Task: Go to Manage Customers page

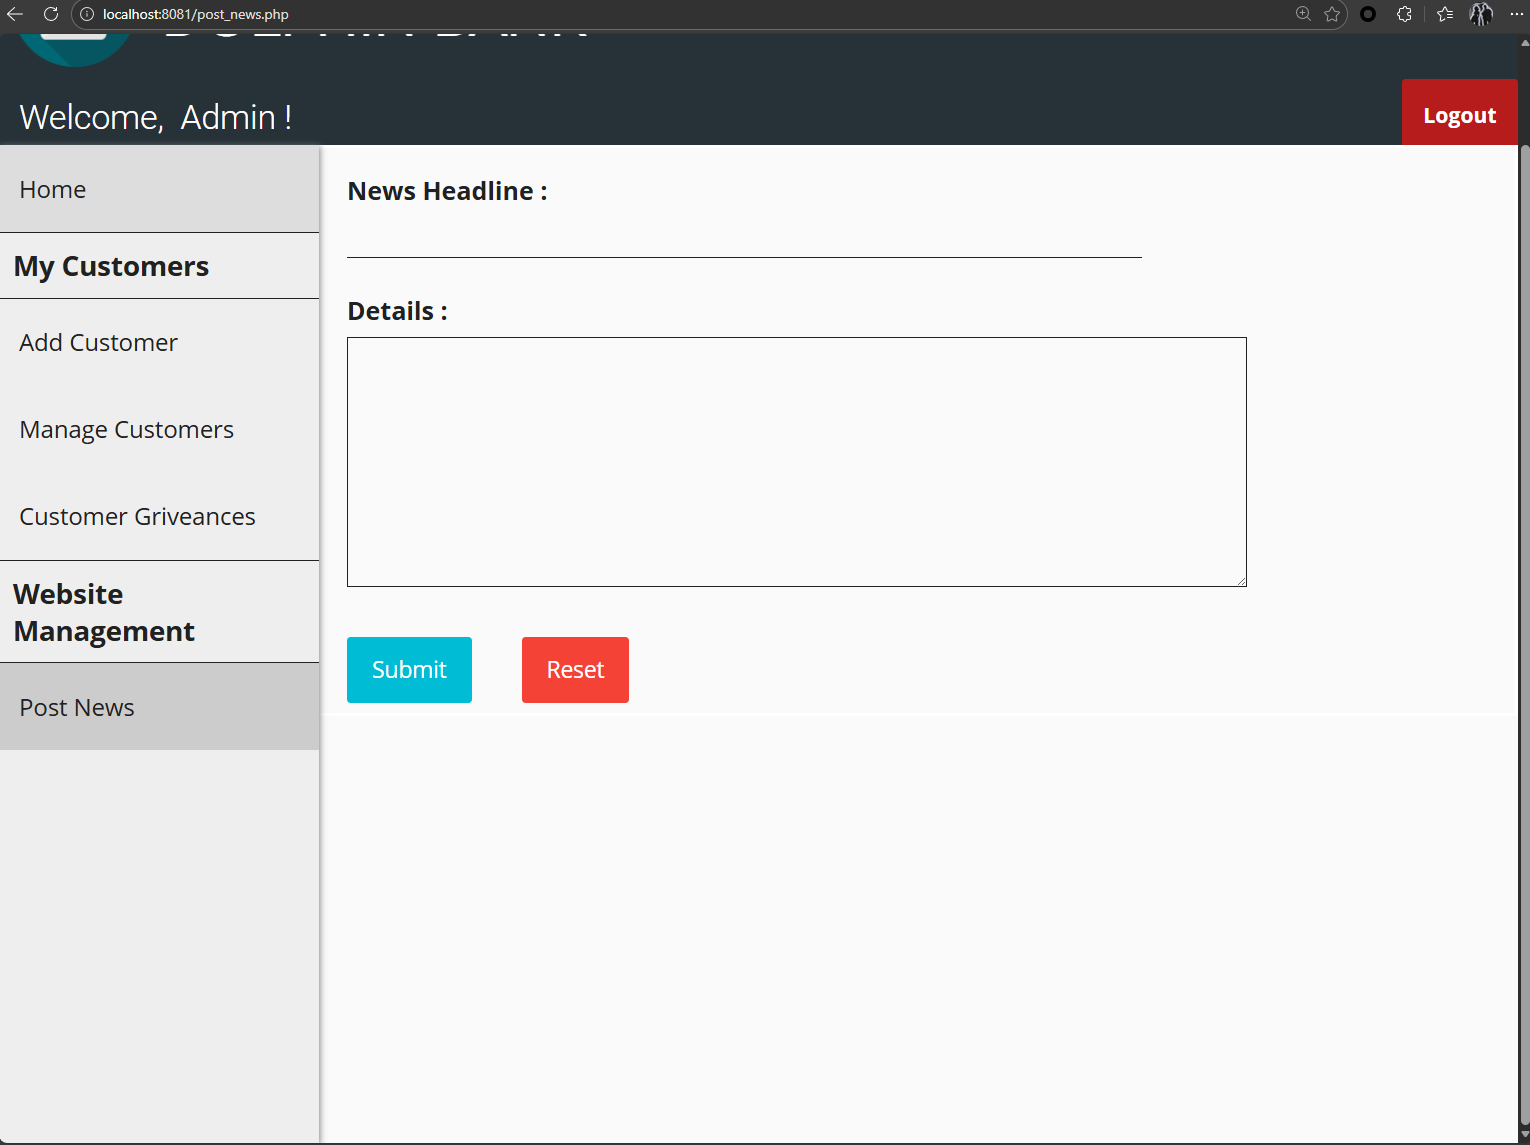Action: [126, 430]
